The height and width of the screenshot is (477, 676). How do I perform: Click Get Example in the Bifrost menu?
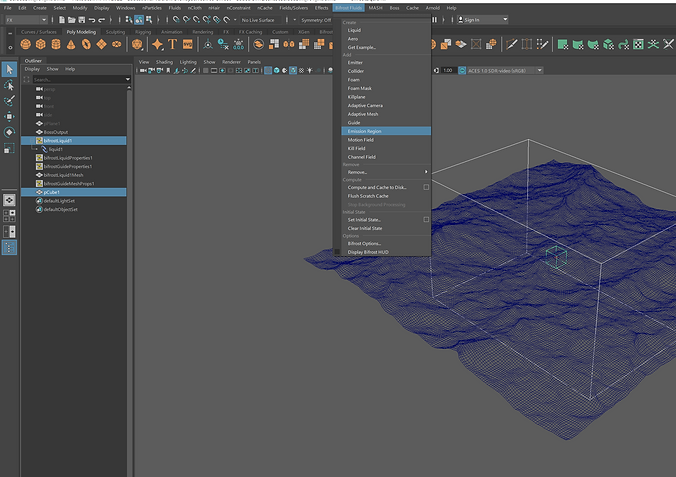[x=386, y=47]
